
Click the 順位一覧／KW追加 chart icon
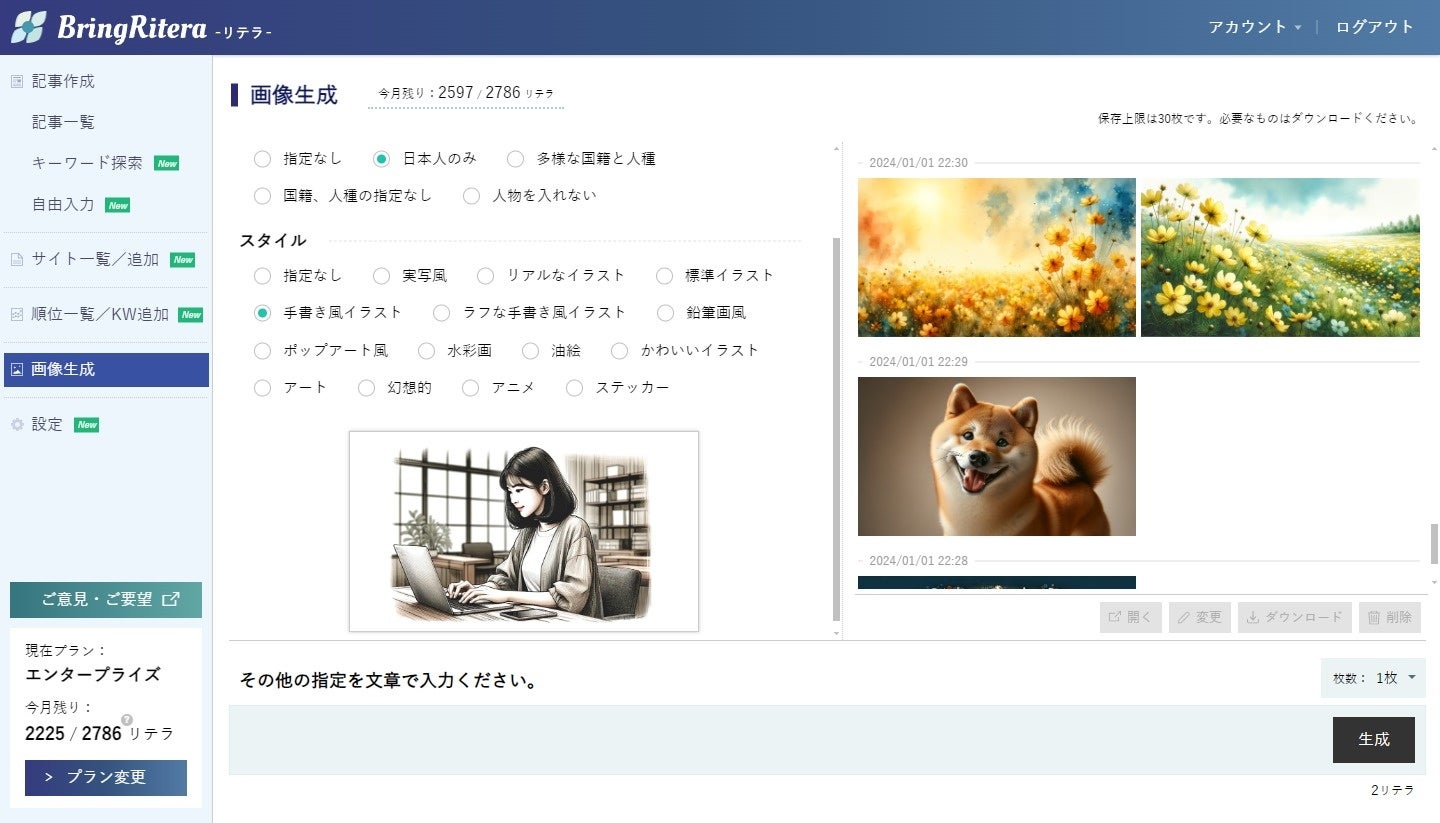tap(17, 315)
